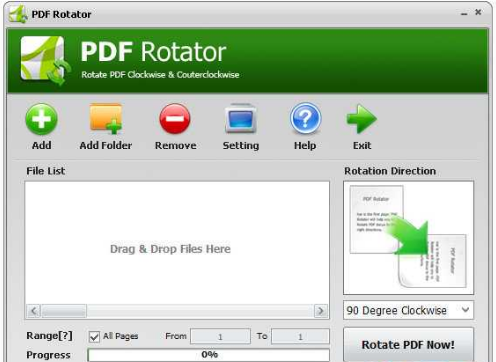
Task: Click the title bar app icon
Action: pos(18,14)
